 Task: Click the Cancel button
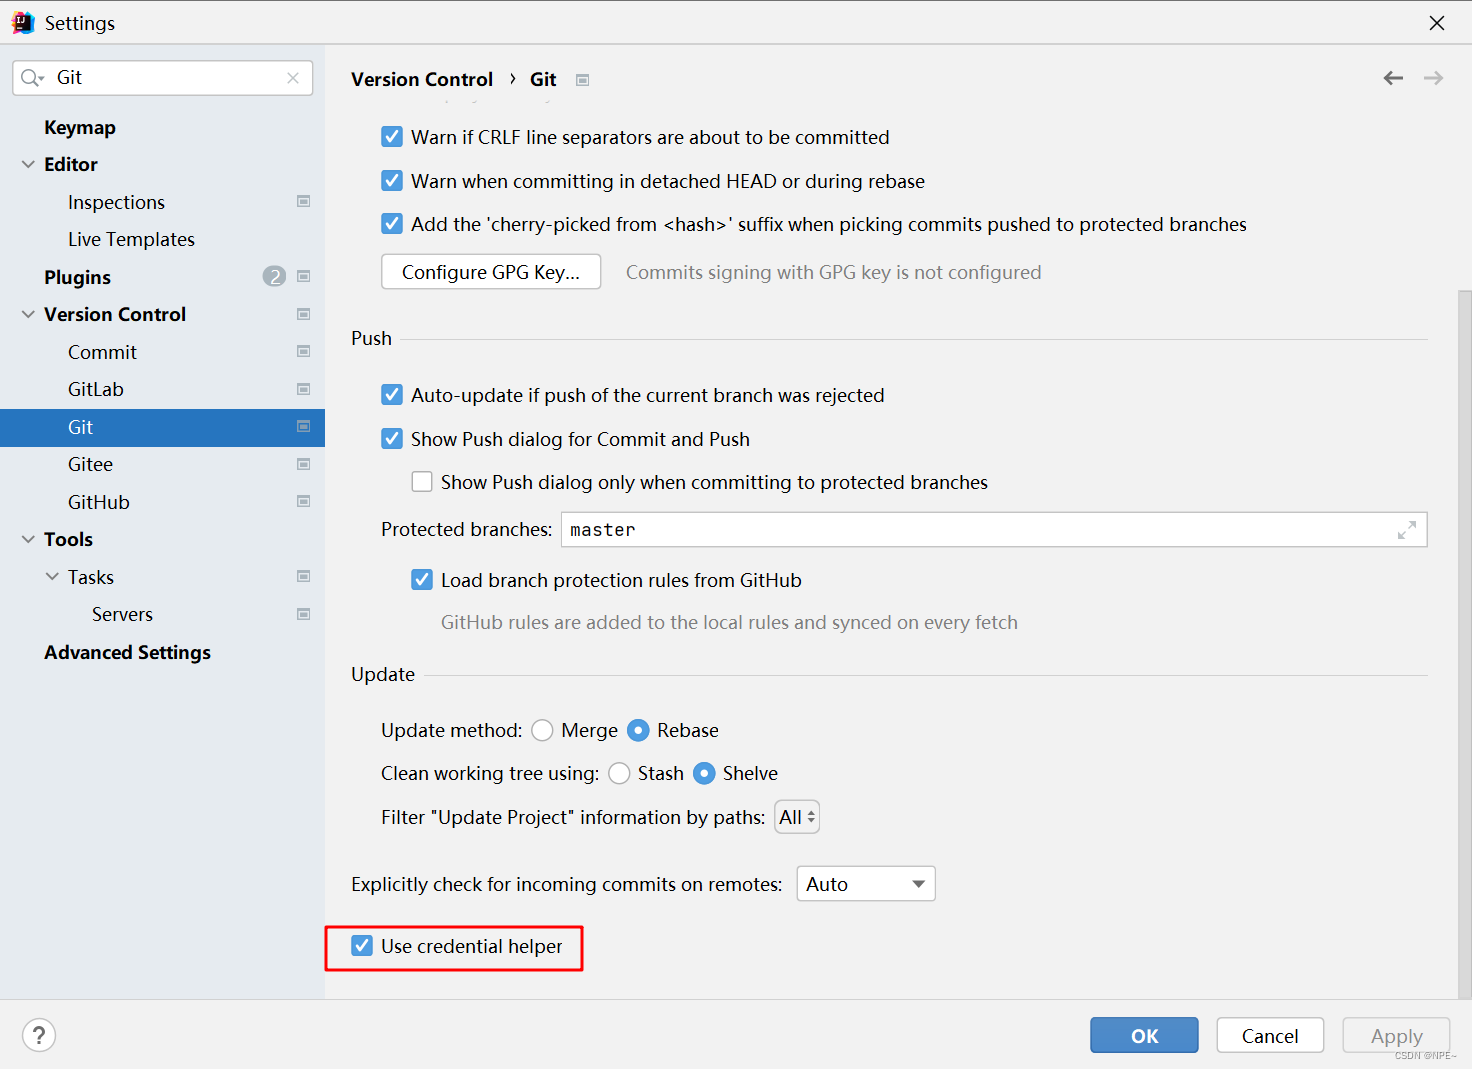click(x=1270, y=1035)
